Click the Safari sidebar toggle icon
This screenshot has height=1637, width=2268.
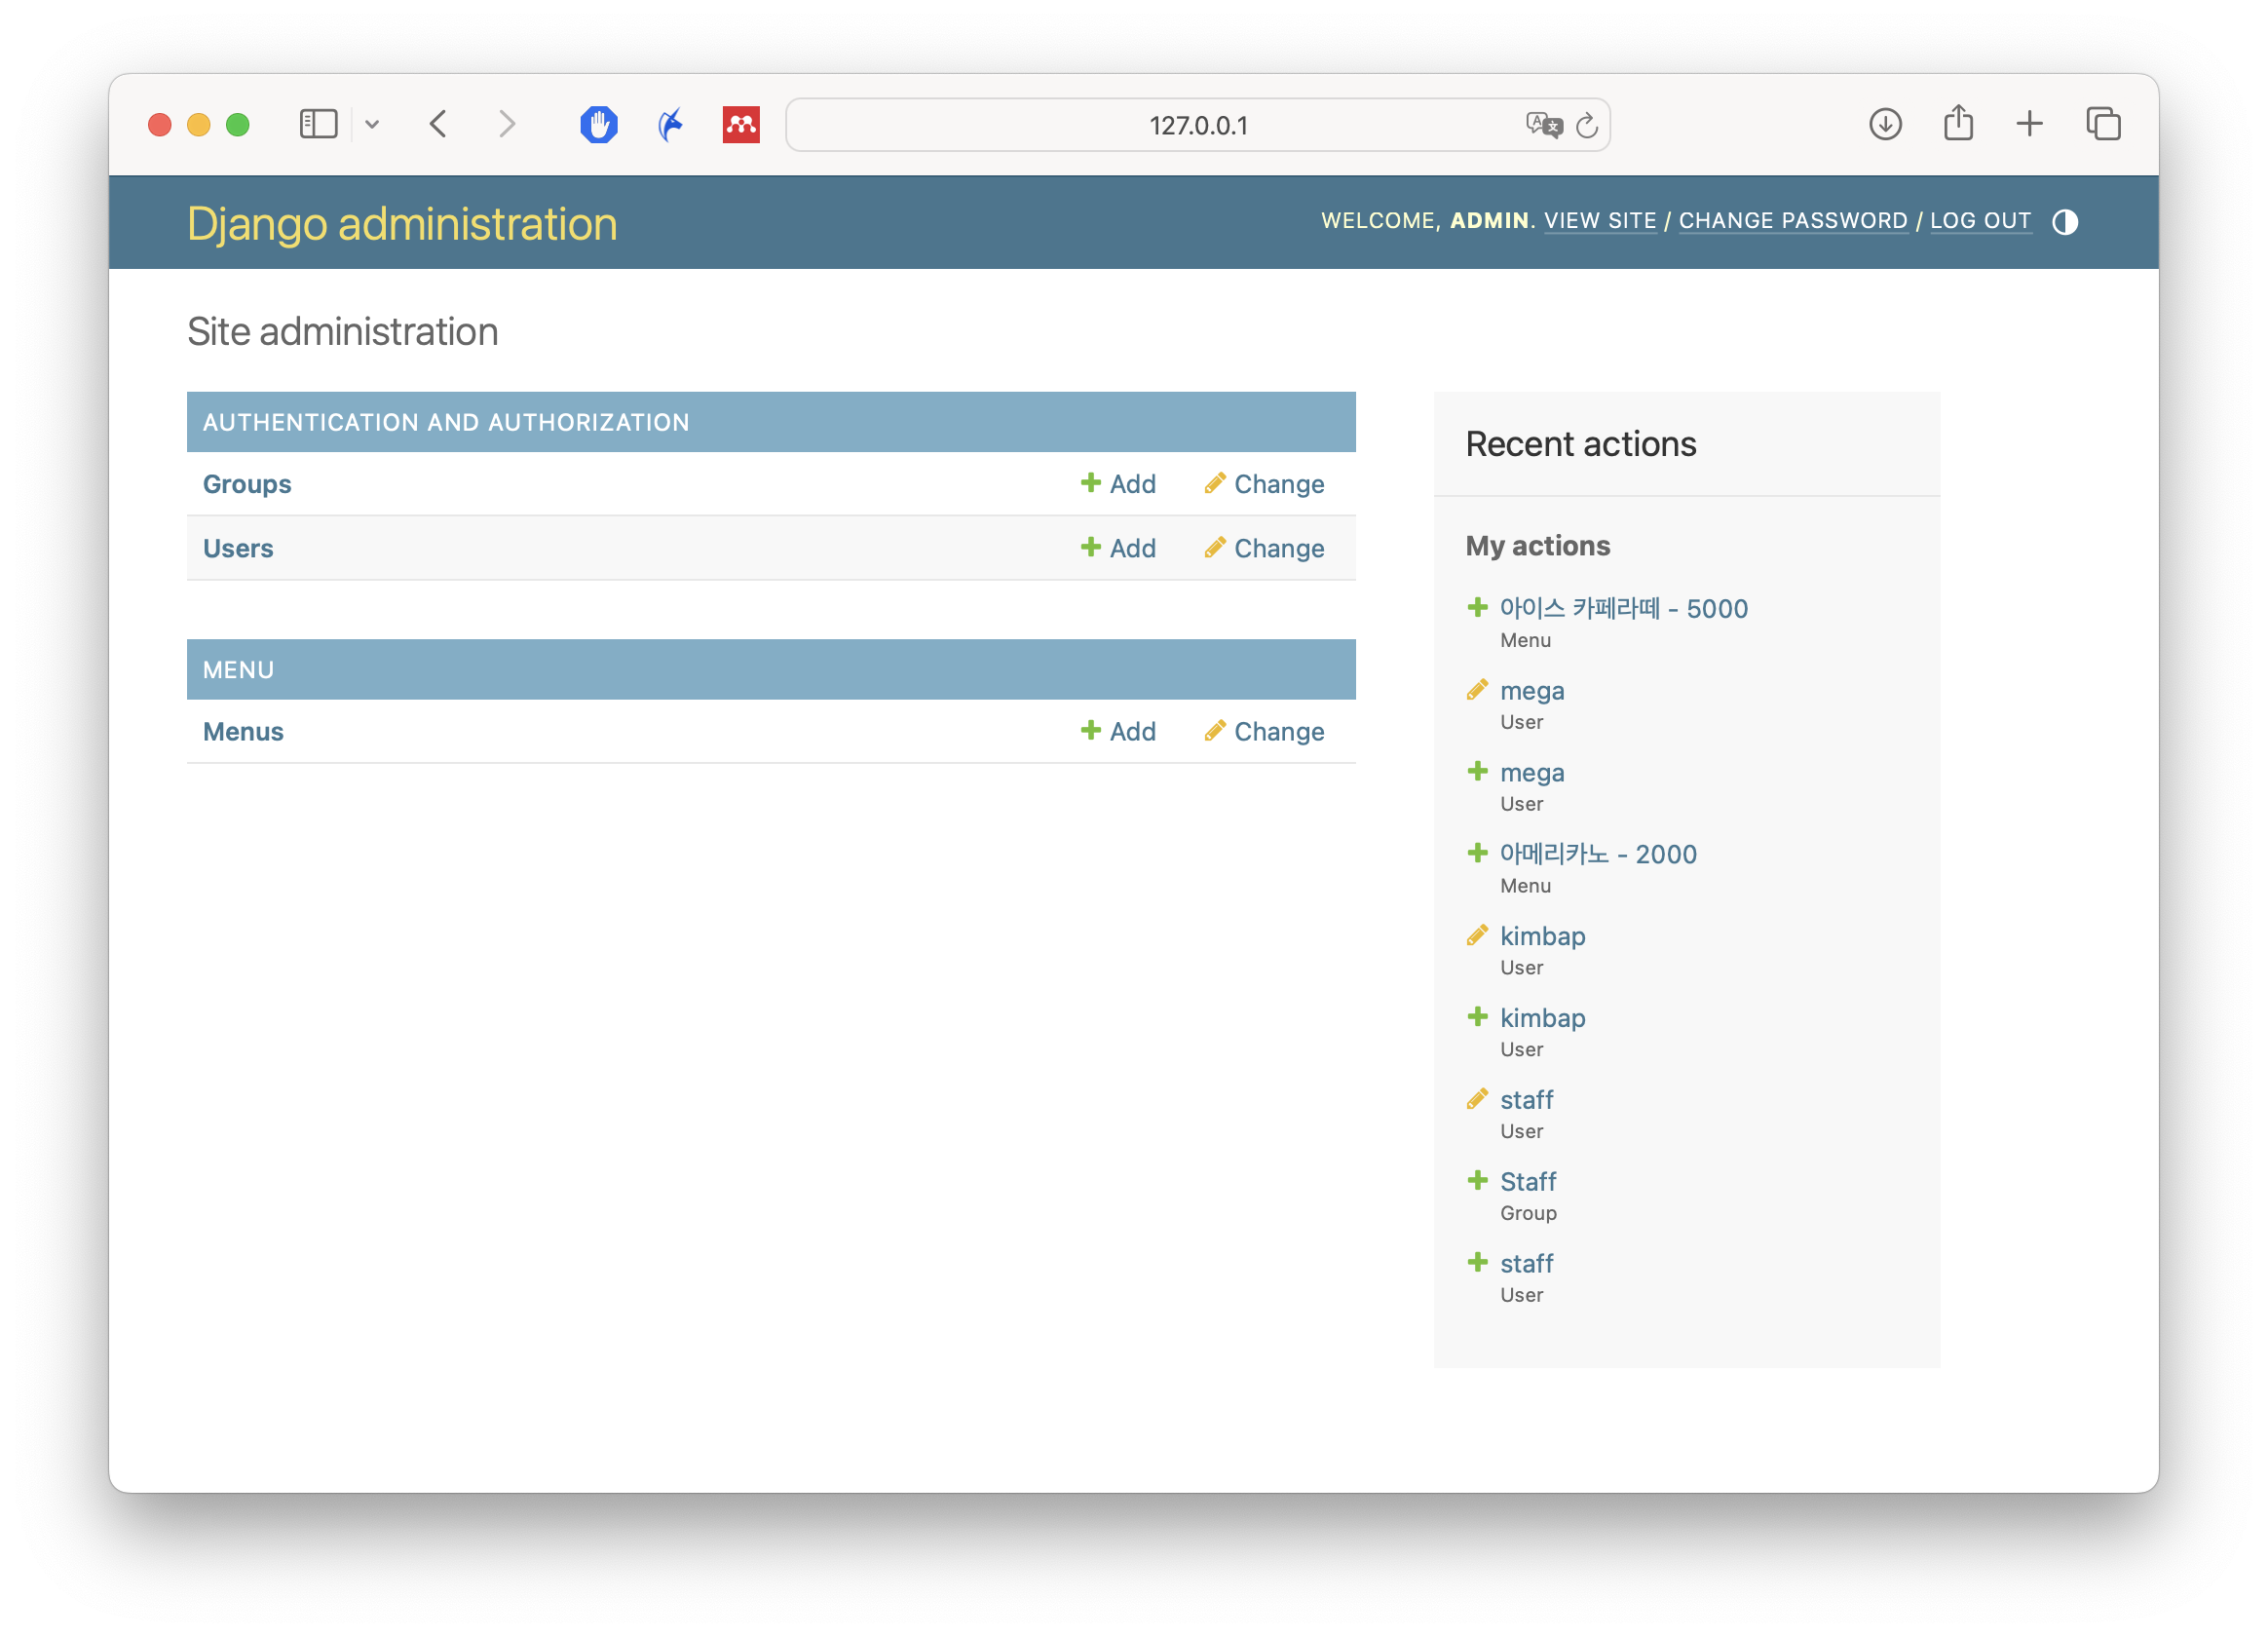(x=318, y=124)
